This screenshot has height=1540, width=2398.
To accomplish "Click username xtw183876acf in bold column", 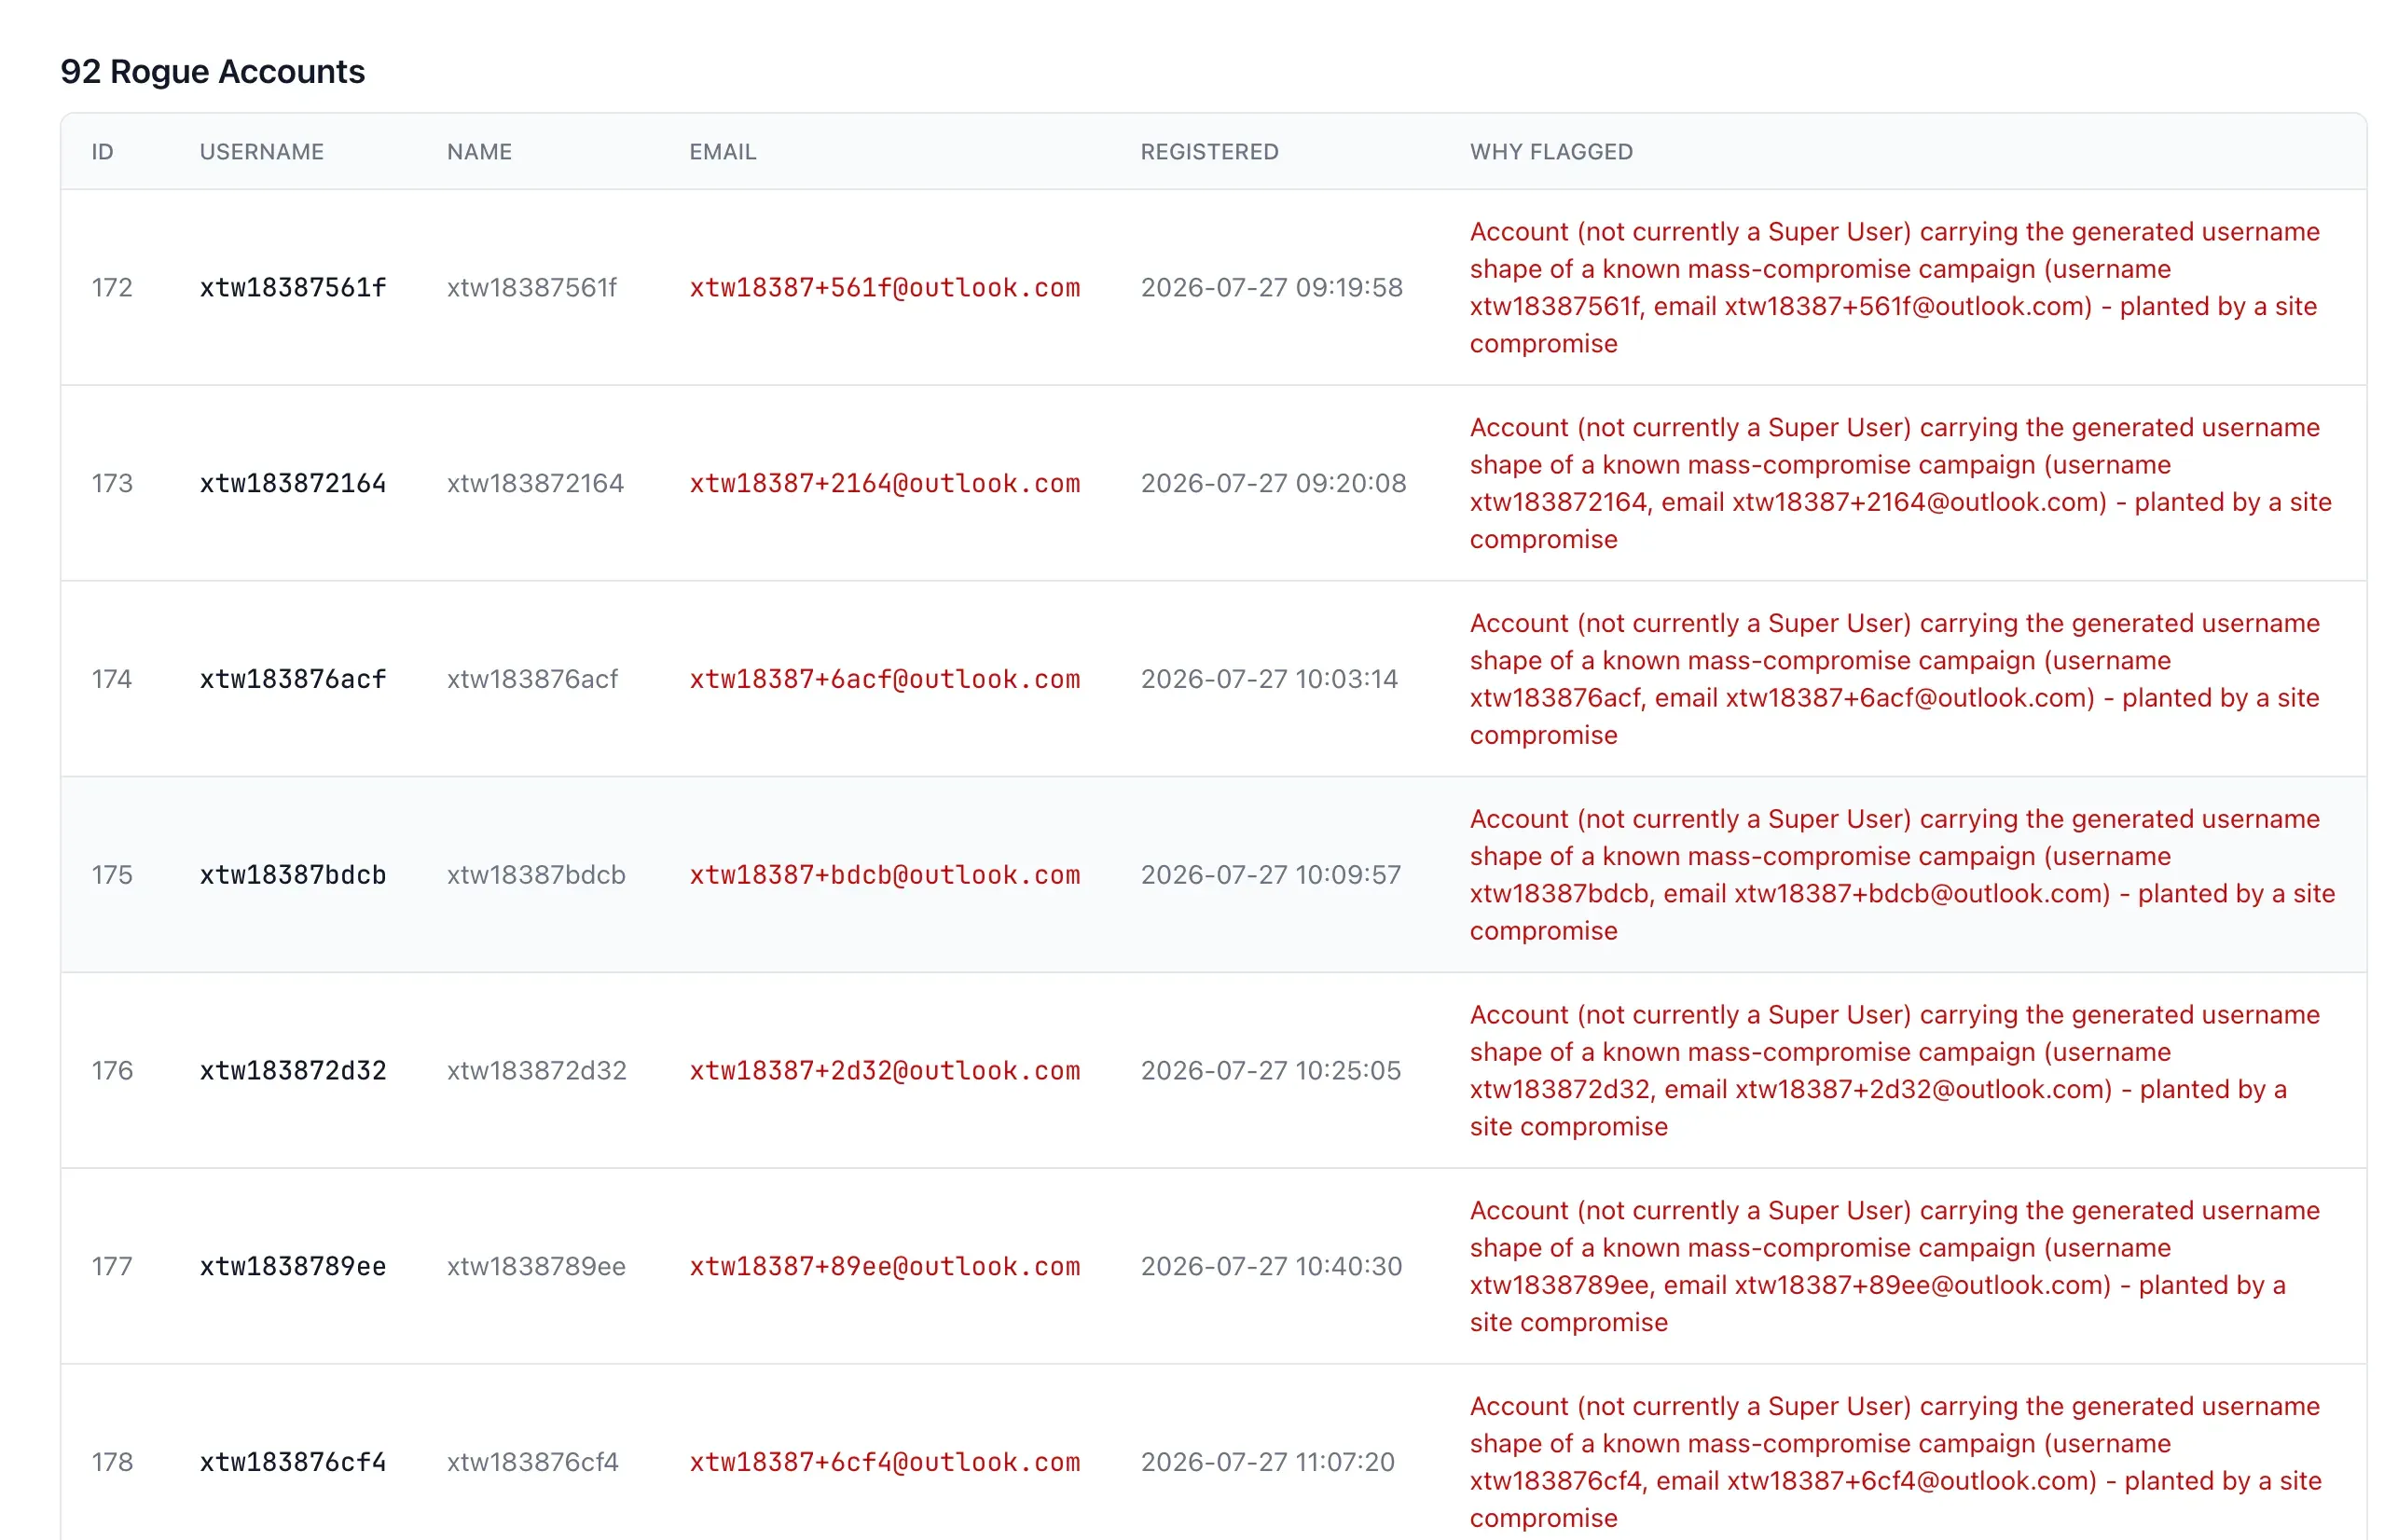I will [293, 680].
